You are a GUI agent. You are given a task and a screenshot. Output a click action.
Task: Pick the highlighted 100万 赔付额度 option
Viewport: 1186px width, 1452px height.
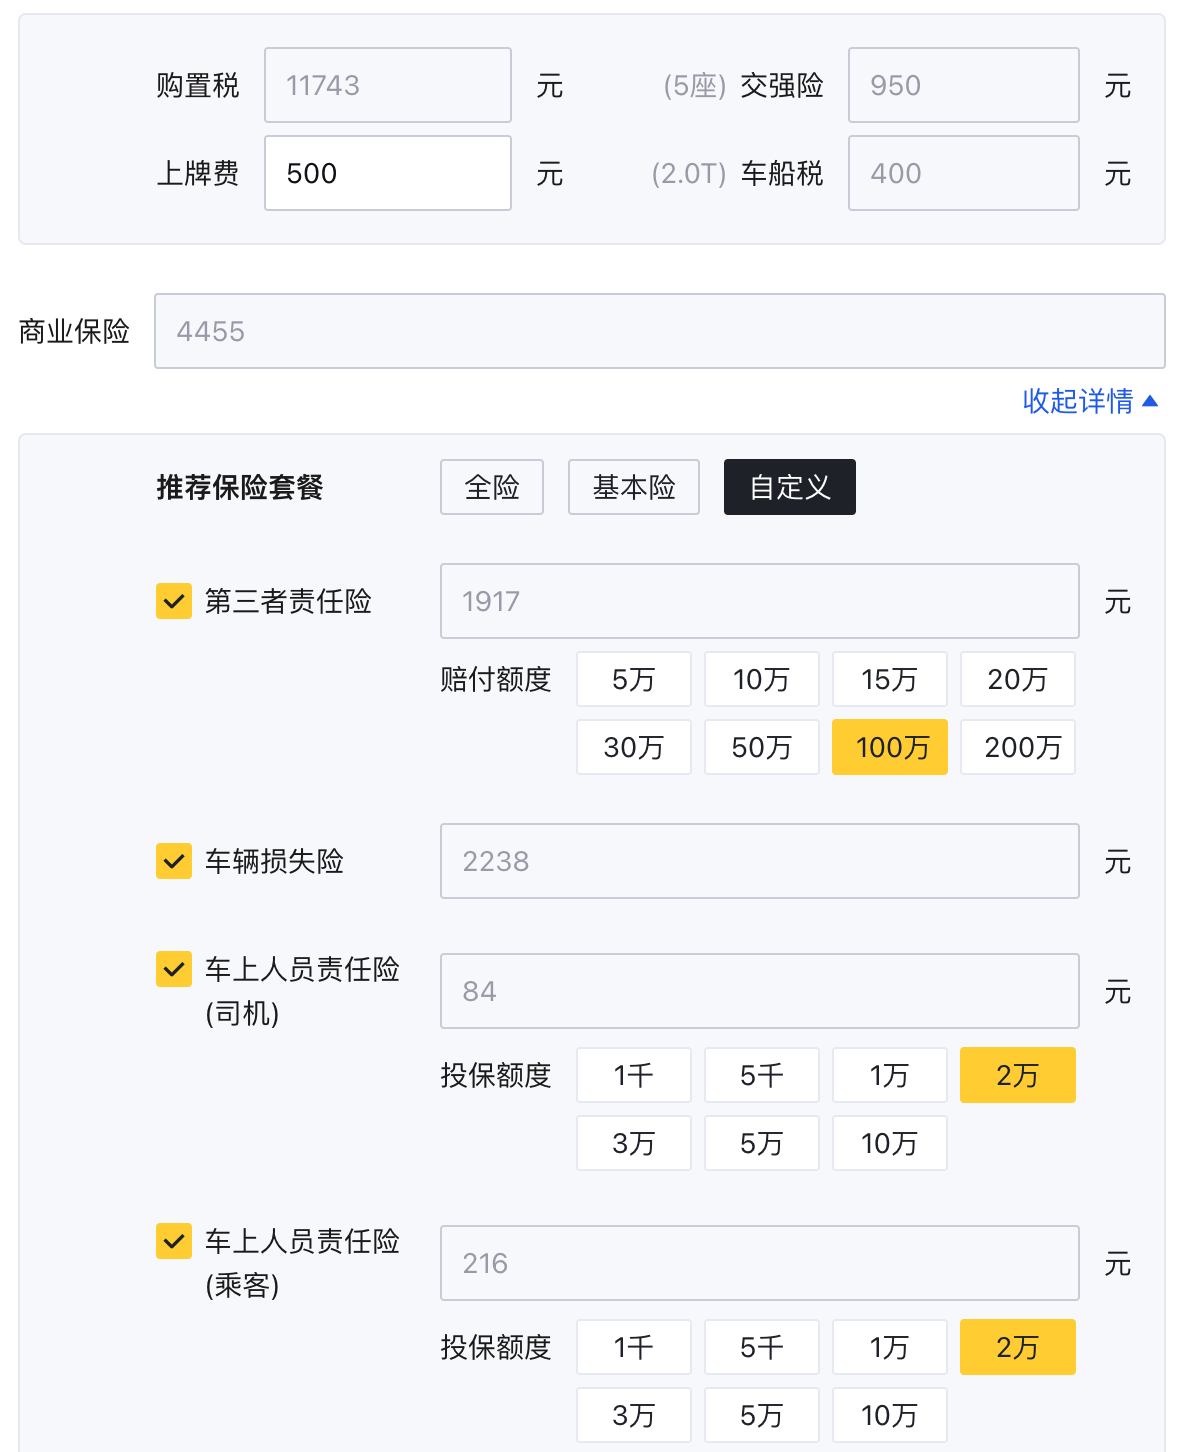click(890, 747)
